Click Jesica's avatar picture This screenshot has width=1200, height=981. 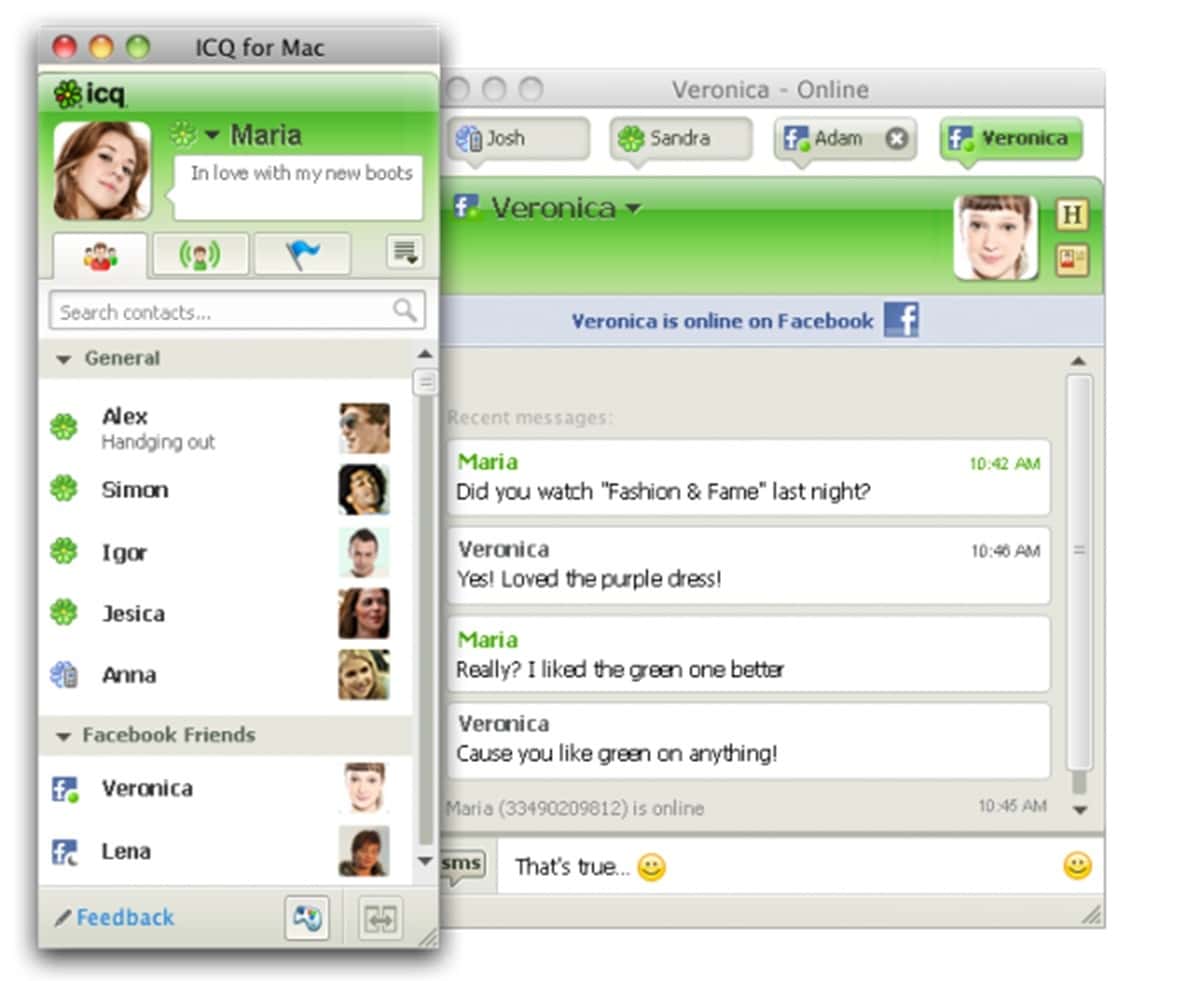364,613
